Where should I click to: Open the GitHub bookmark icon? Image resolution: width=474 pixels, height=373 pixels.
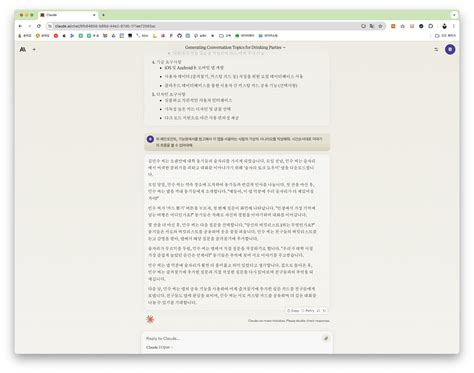point(179,35)
